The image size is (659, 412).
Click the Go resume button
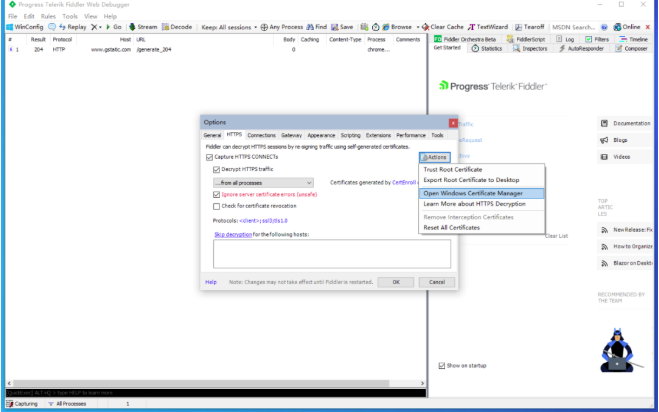click(113, 27)
